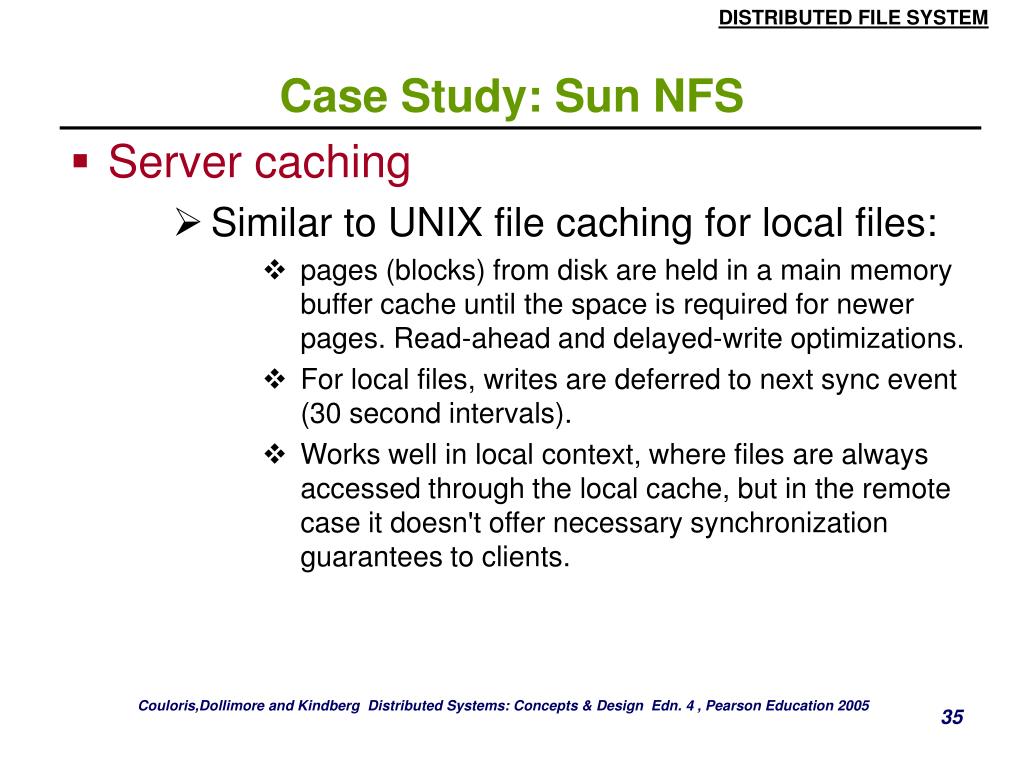Click the line 'buffer cache until the space is required'
Viewport: 1024px width, 768px height.
[x=607, y=304]
